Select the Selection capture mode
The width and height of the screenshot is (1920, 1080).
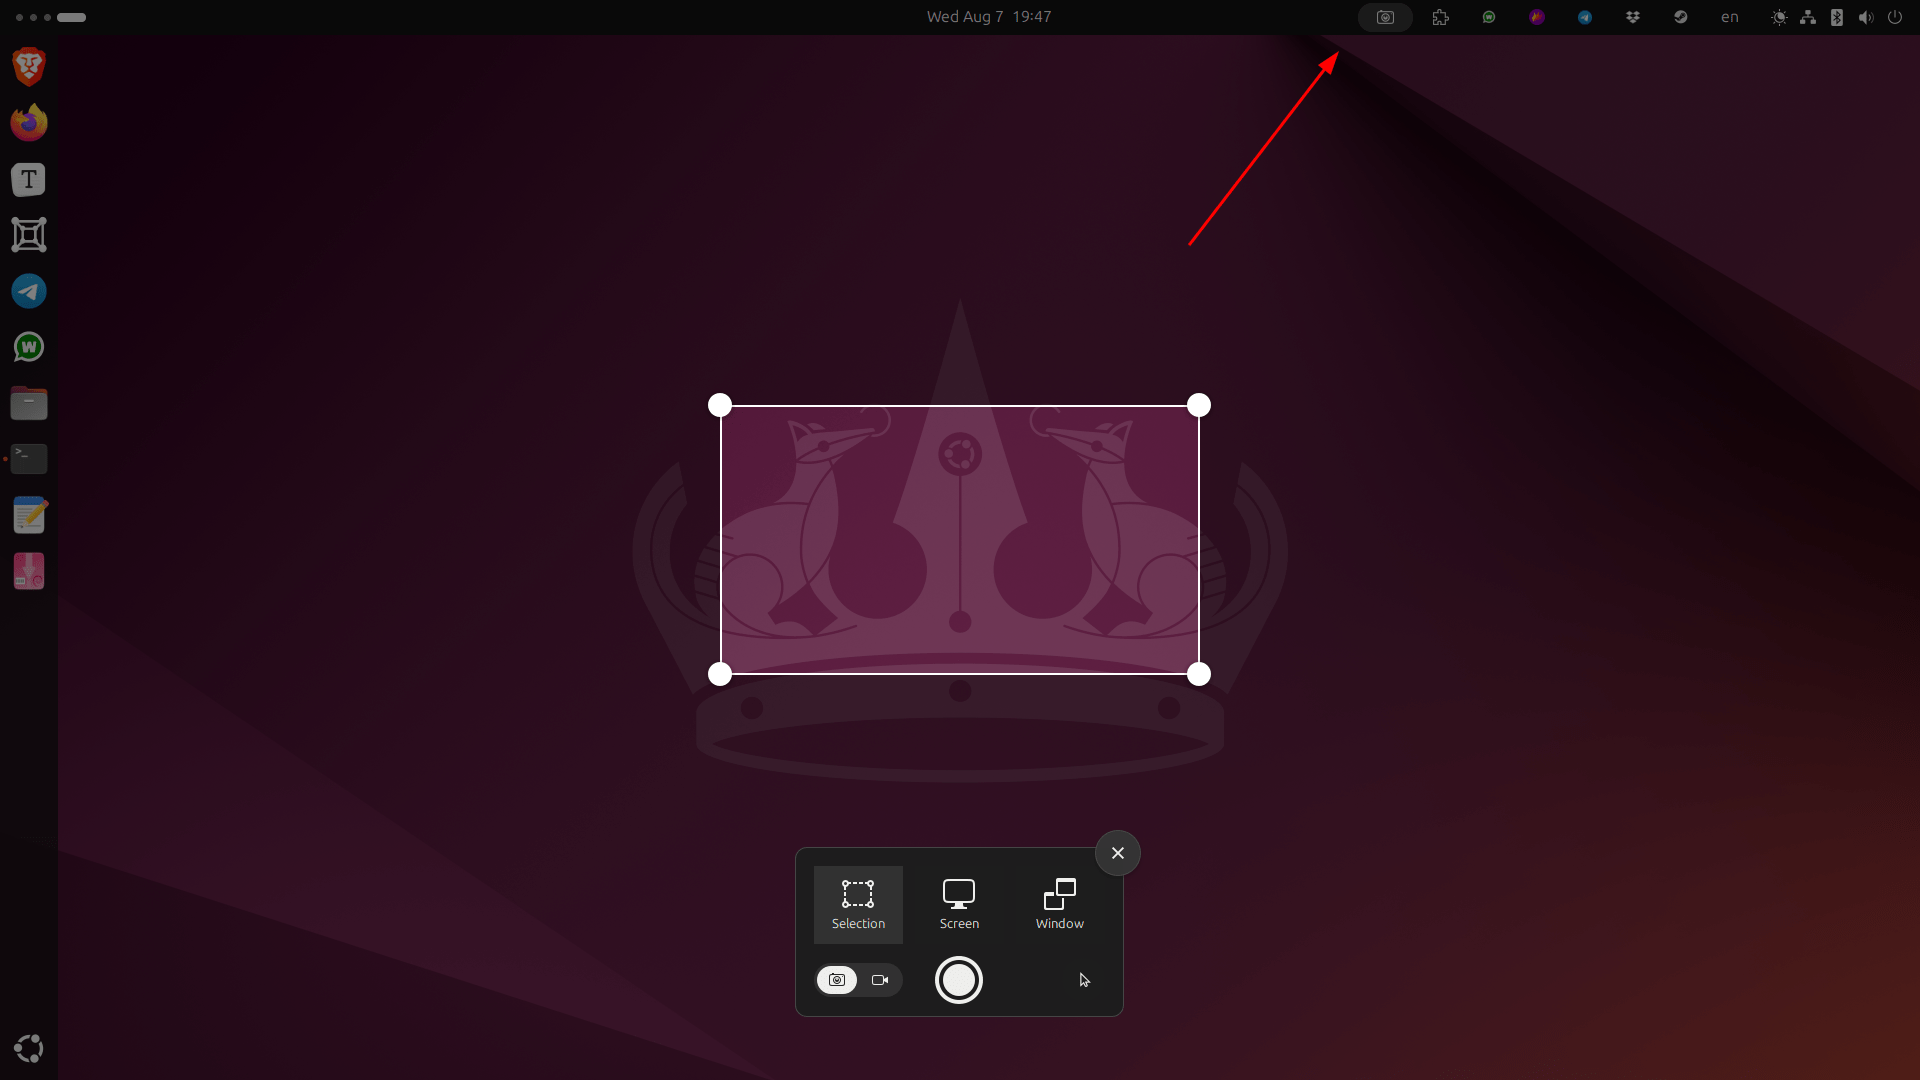857,901
